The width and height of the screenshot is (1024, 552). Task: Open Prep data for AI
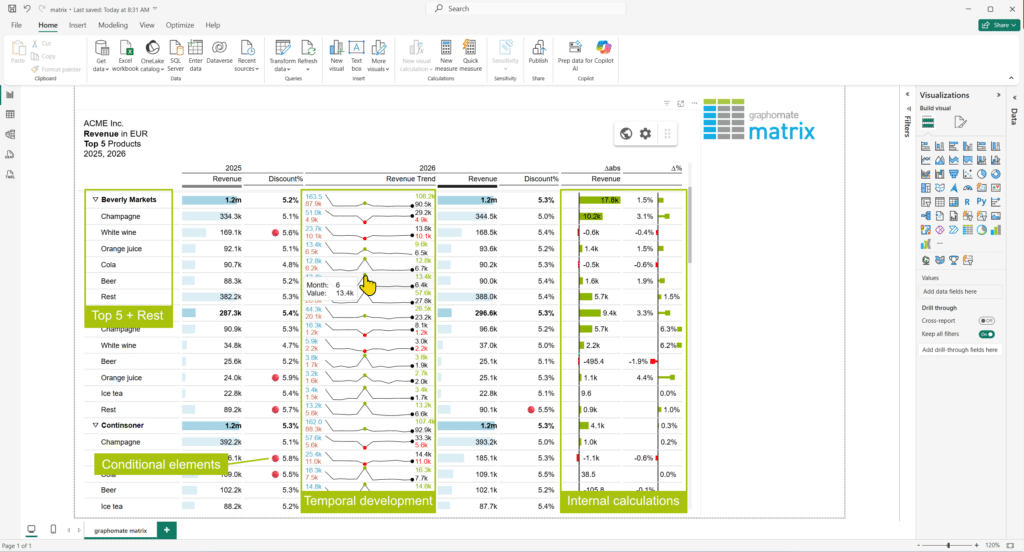pos(575,56)
